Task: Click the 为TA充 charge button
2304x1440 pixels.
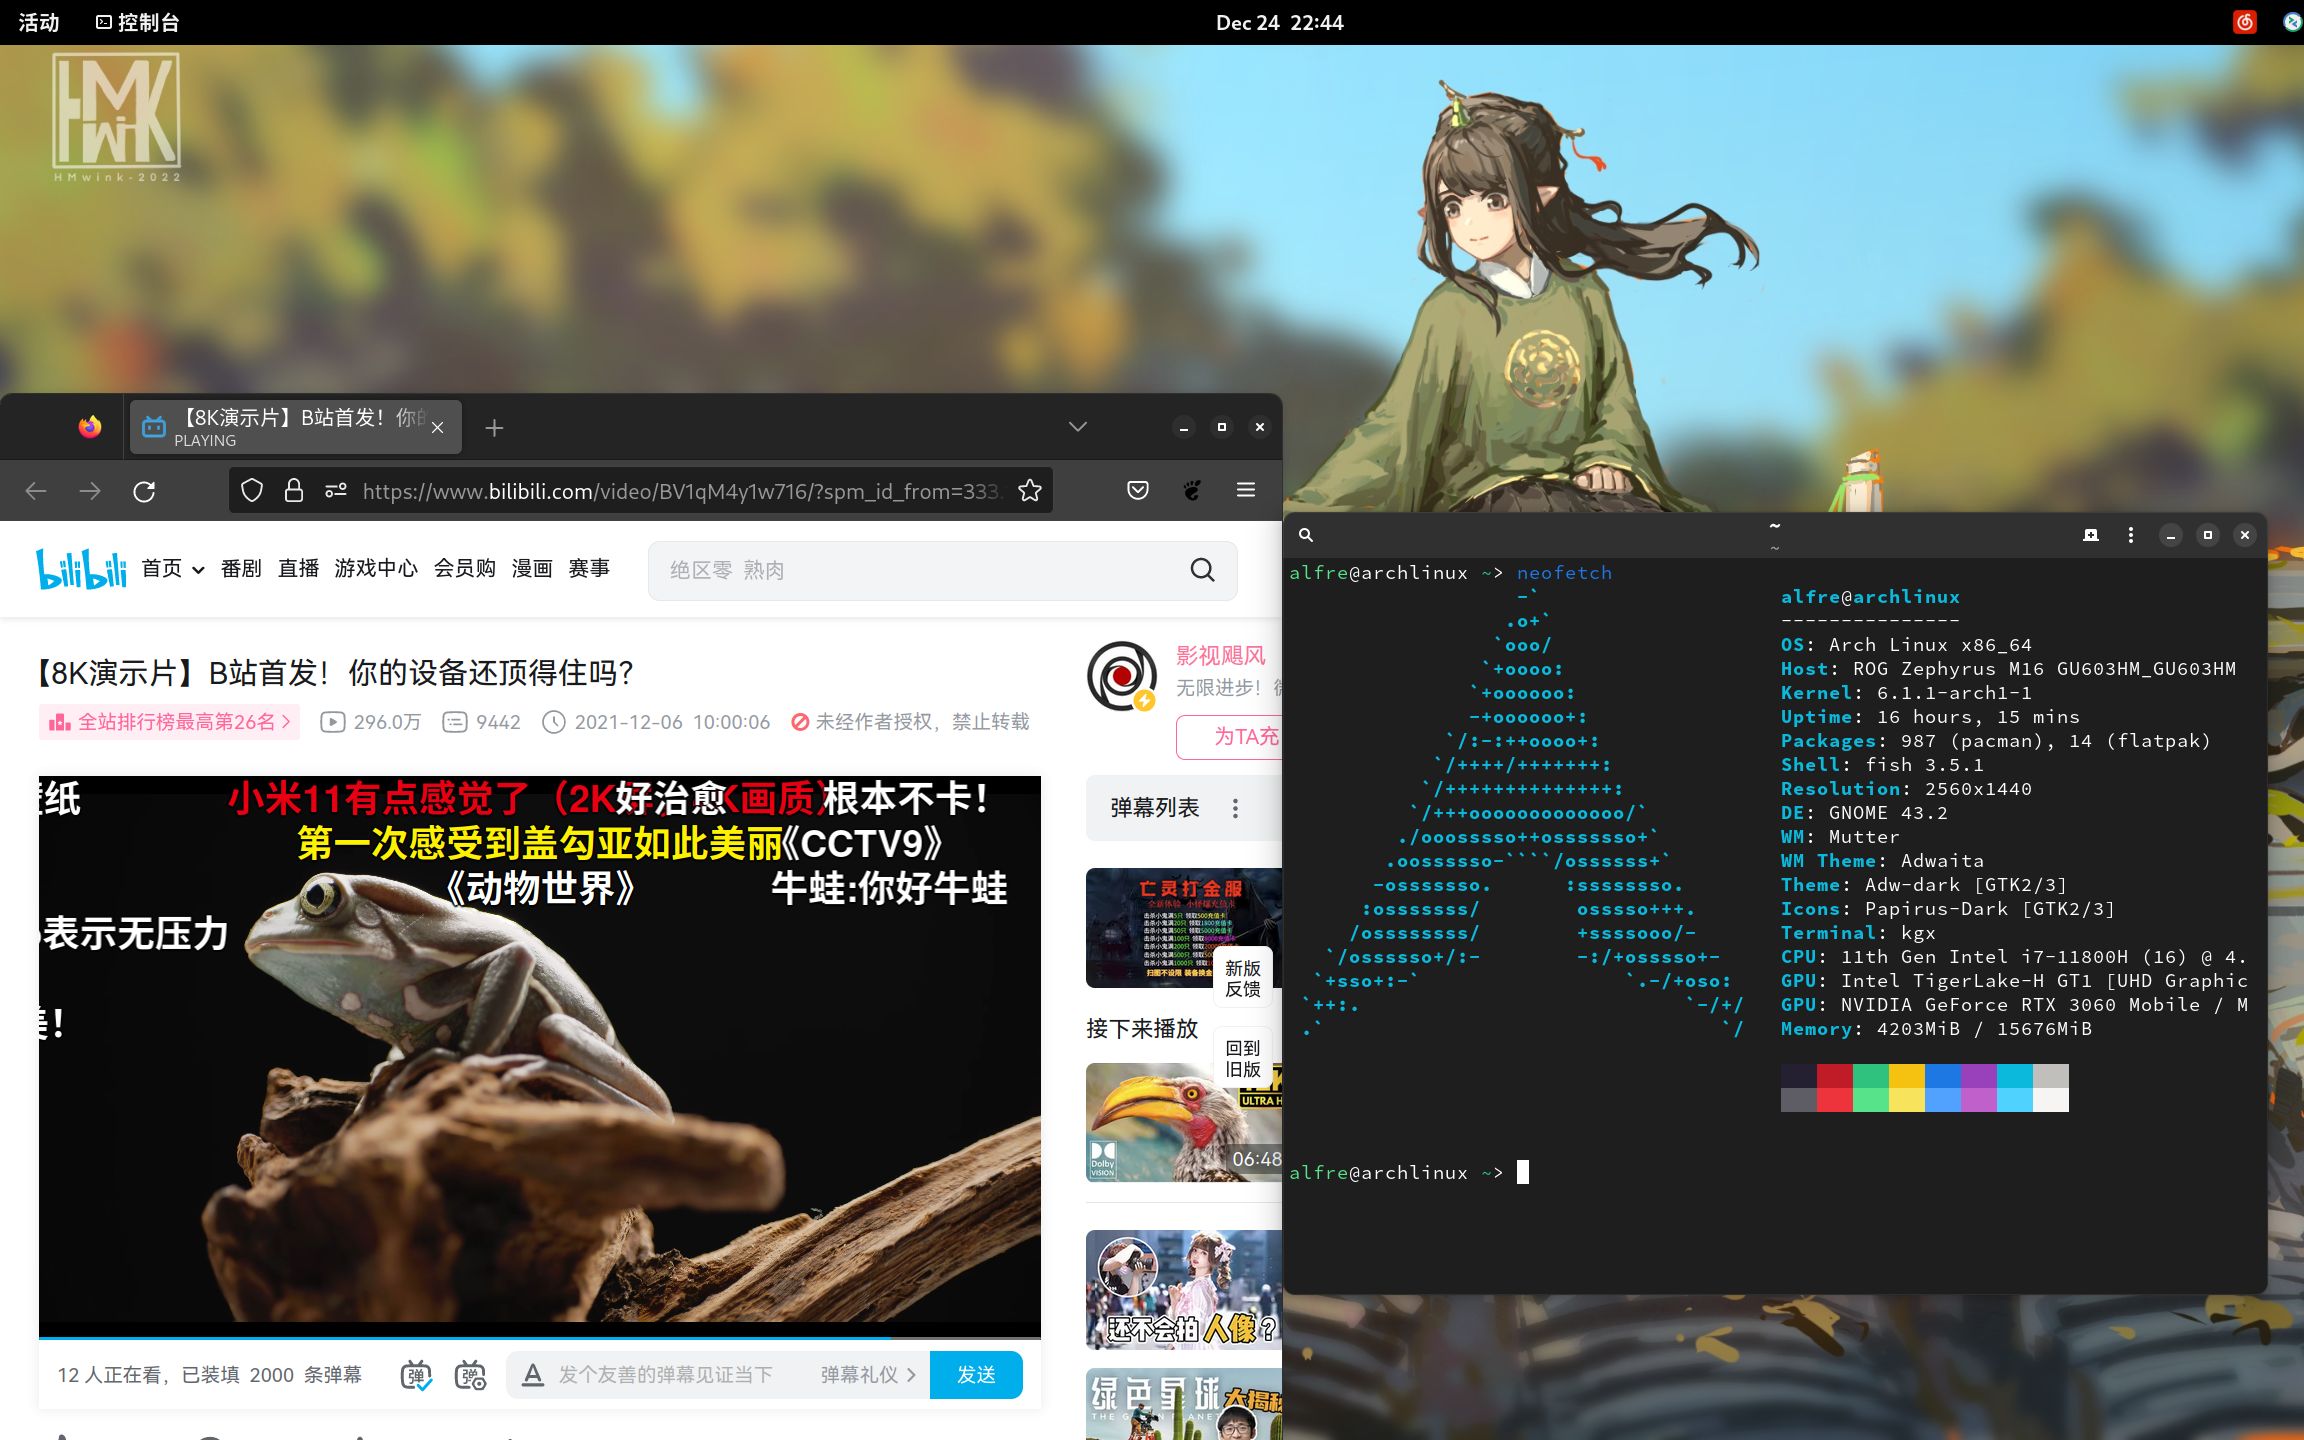Action: (1230, 737)
